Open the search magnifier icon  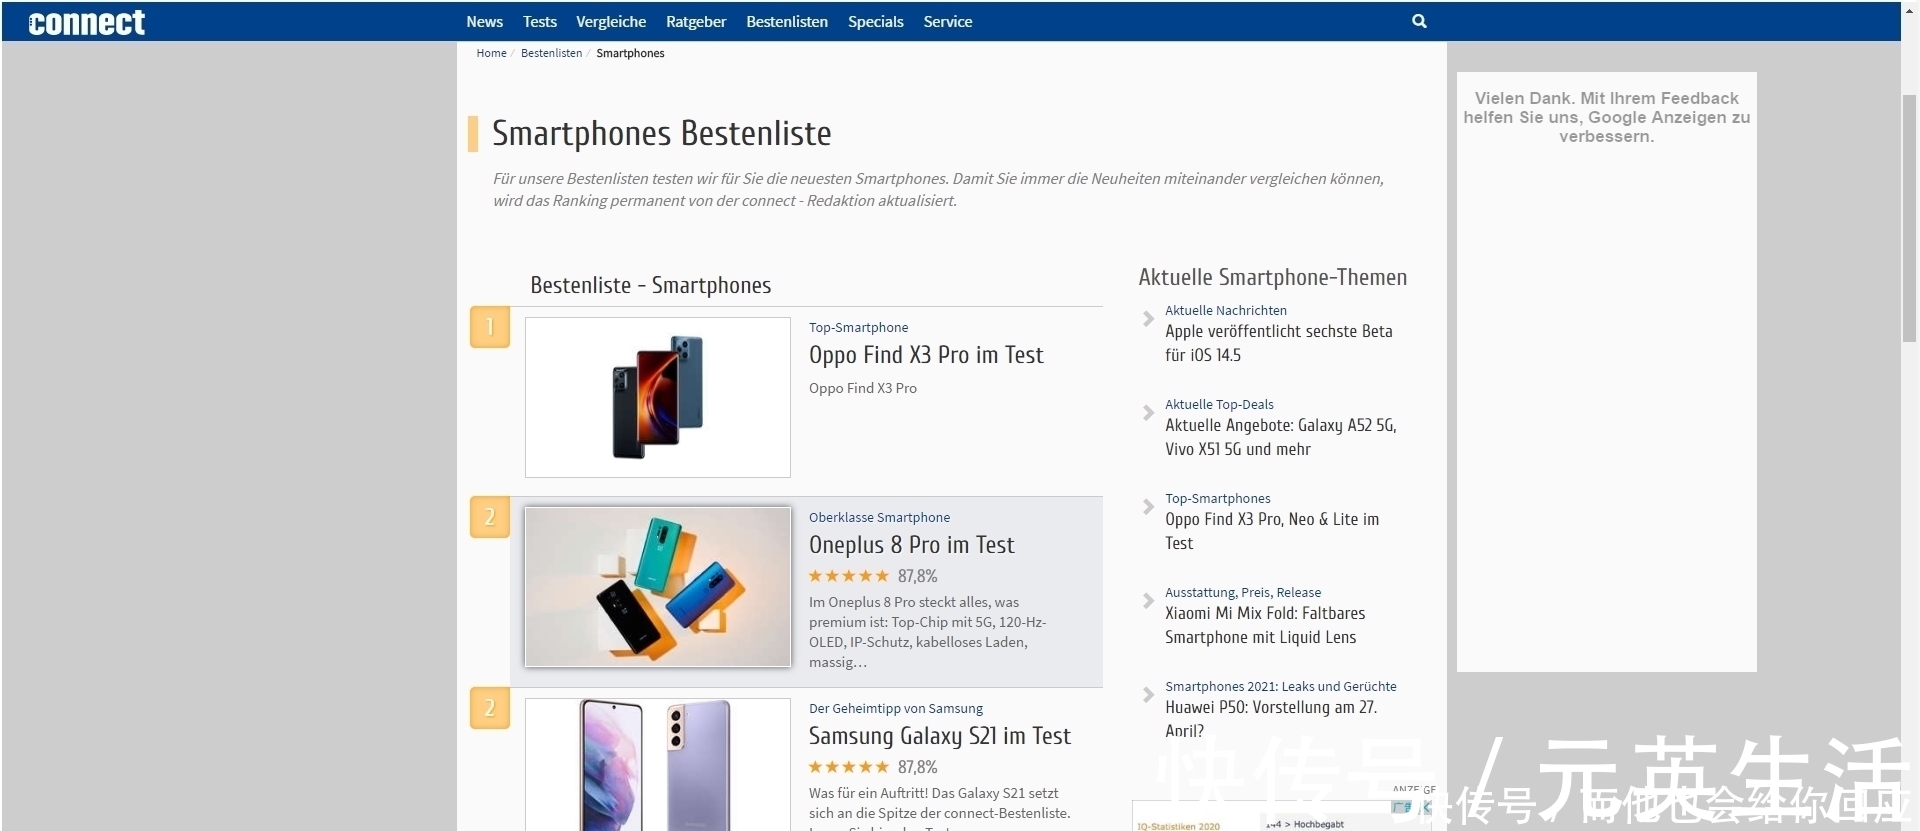pyautogui.click(x=1419, y=21)
